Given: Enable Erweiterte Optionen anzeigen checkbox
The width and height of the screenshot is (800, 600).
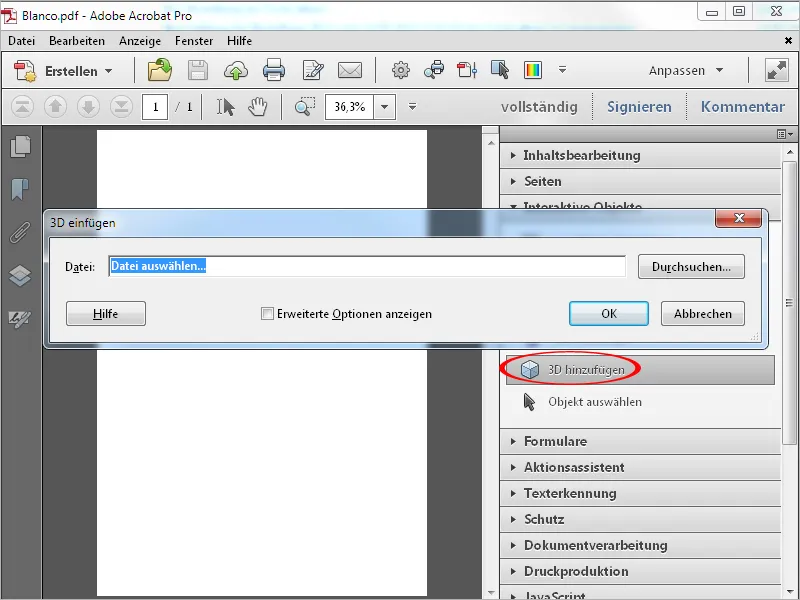Looking at the screenshot, I should tap(267, 313).
